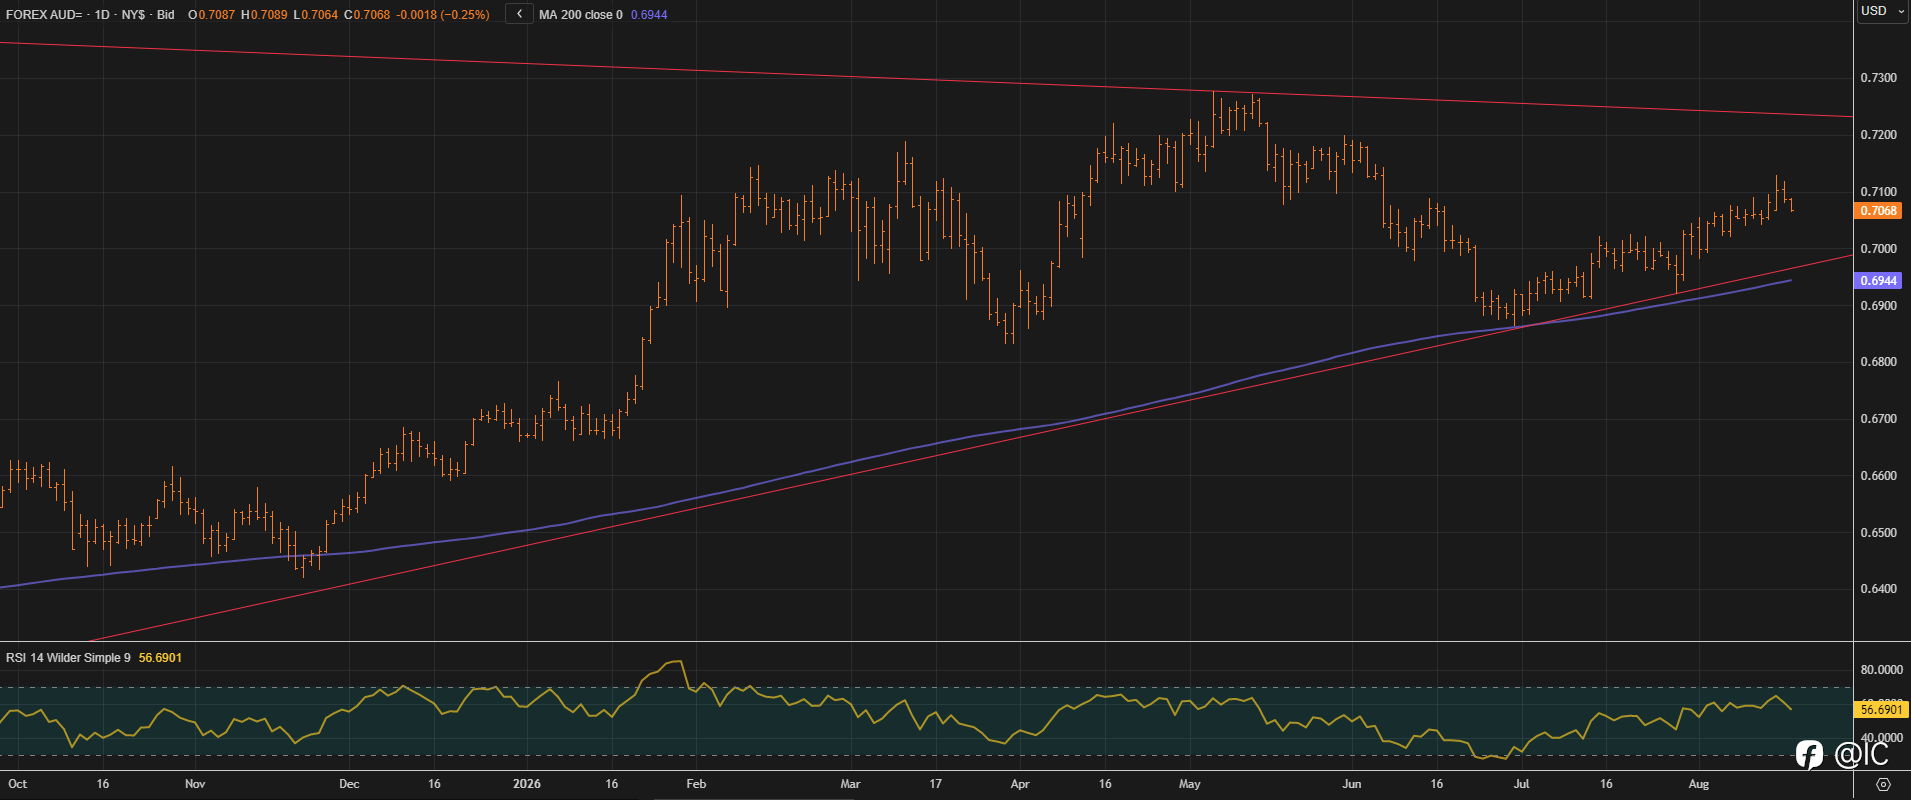Viewport: 1911px width, 800px height.
Task: Click the RSI value 56.6901 in the legend
Action: tap(160, 658)
